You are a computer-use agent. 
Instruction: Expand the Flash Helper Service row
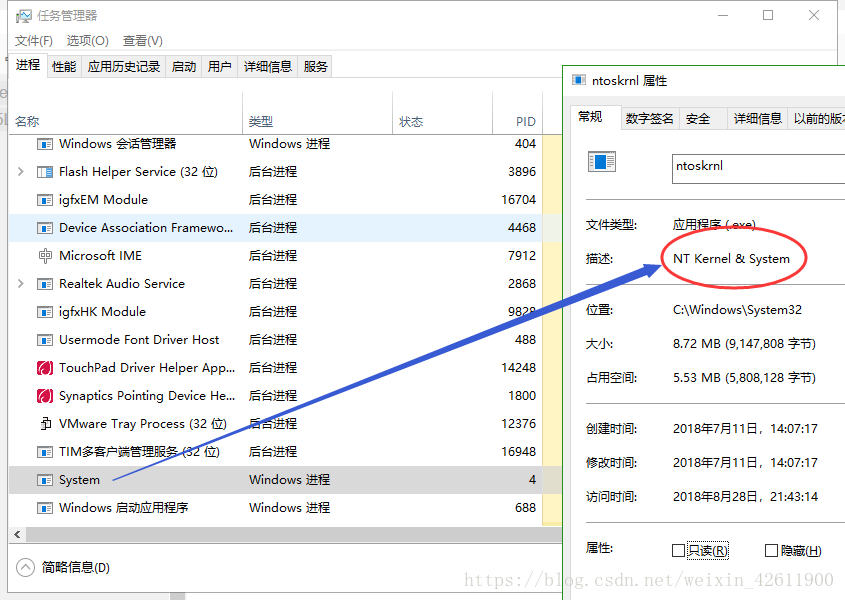pos(20,172)
